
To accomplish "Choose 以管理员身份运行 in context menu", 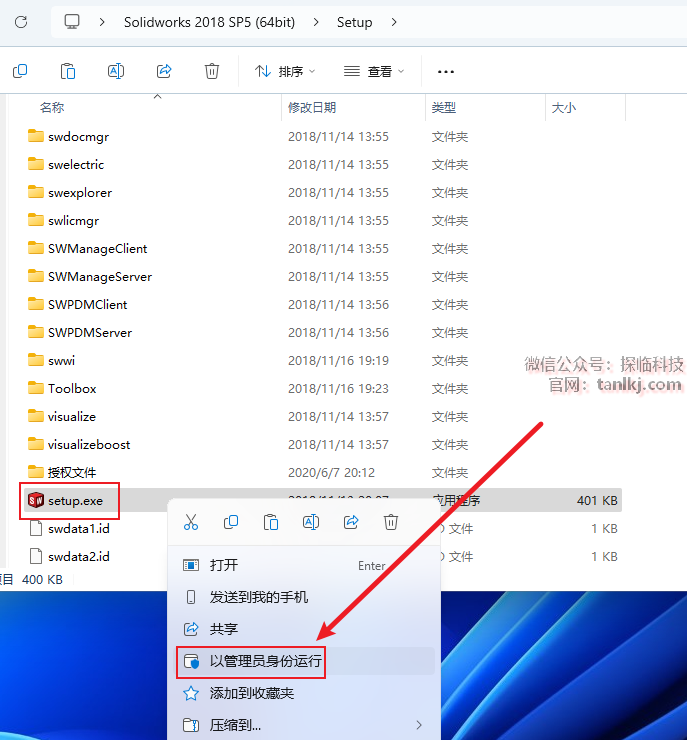I will click(305, 661).
